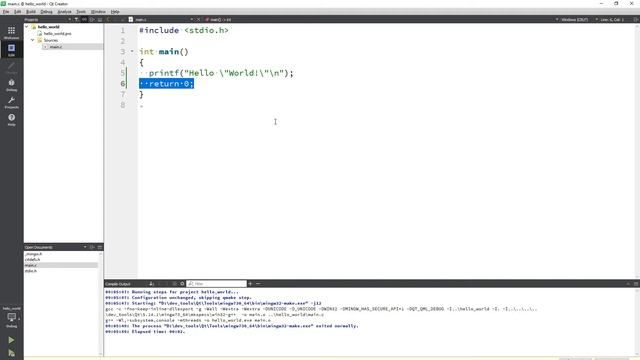Select crtdefs.h in Open Documents
The width and height of the screenshot is (640, 360).
(33, 260)
